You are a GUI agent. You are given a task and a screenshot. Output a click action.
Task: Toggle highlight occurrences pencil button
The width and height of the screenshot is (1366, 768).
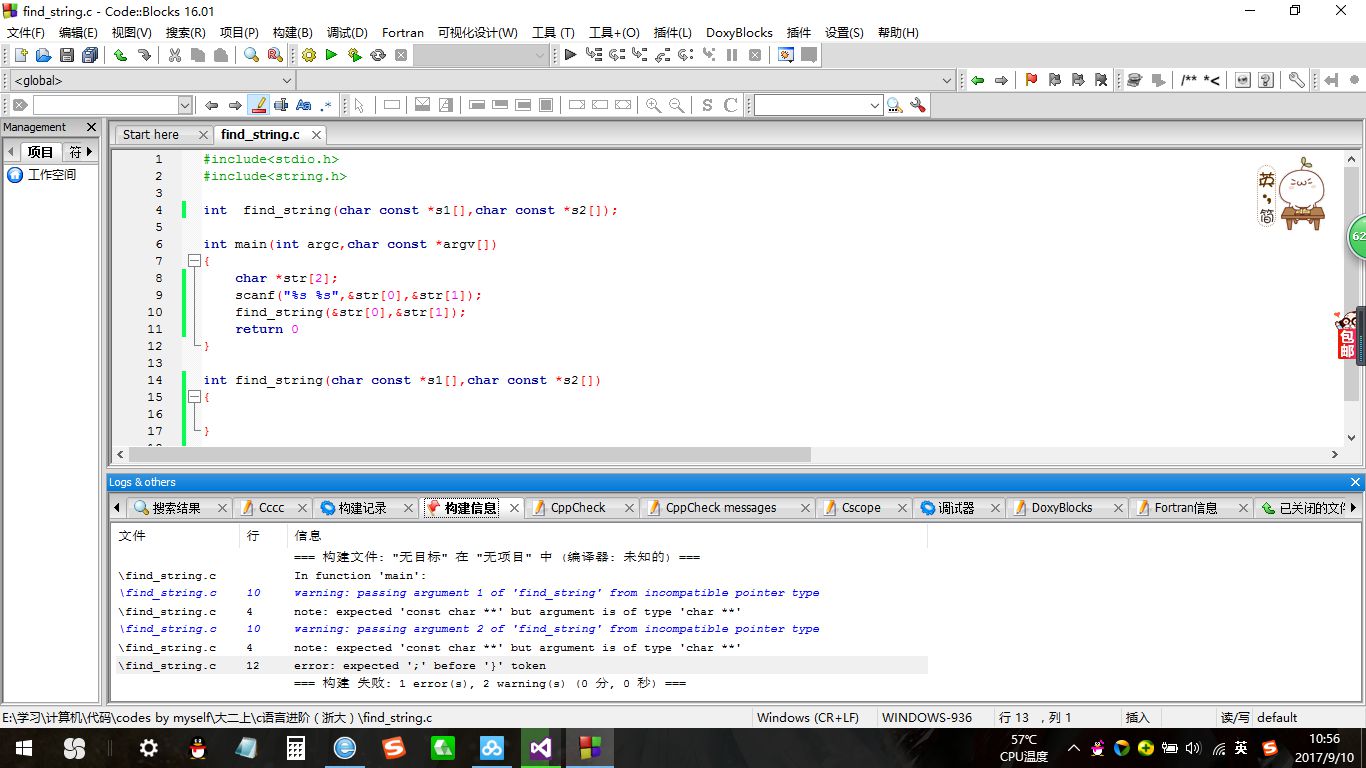click(258, 105)
